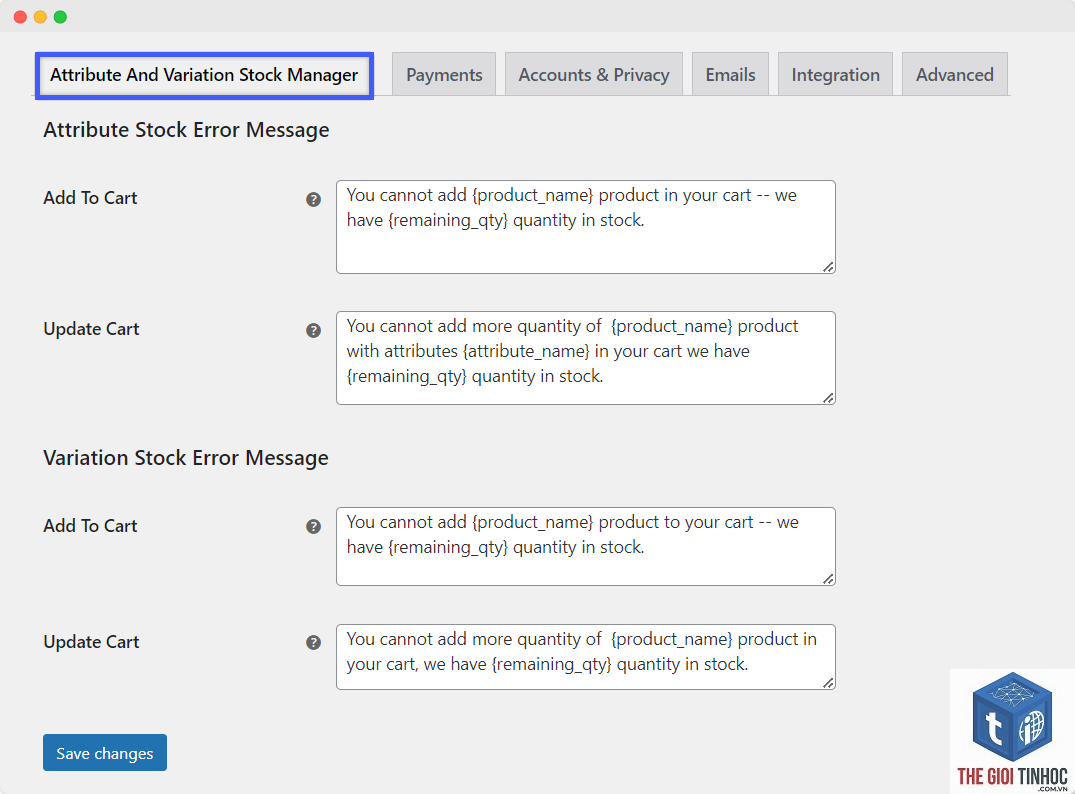The width and height of the screenshot is (1075, 794).
Task: Click the Update Cart label under Variation Stock
Action: [91, 642]
